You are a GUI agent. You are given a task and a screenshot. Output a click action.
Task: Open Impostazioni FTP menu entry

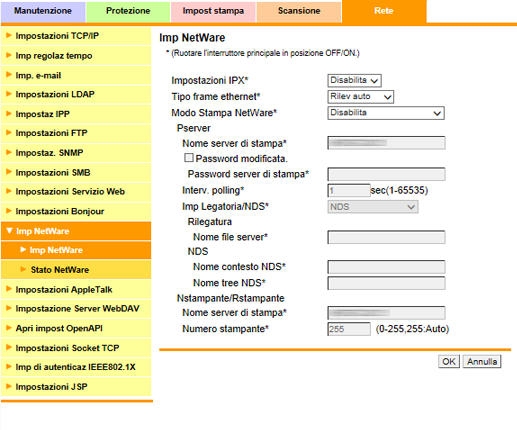pos(76,133)
